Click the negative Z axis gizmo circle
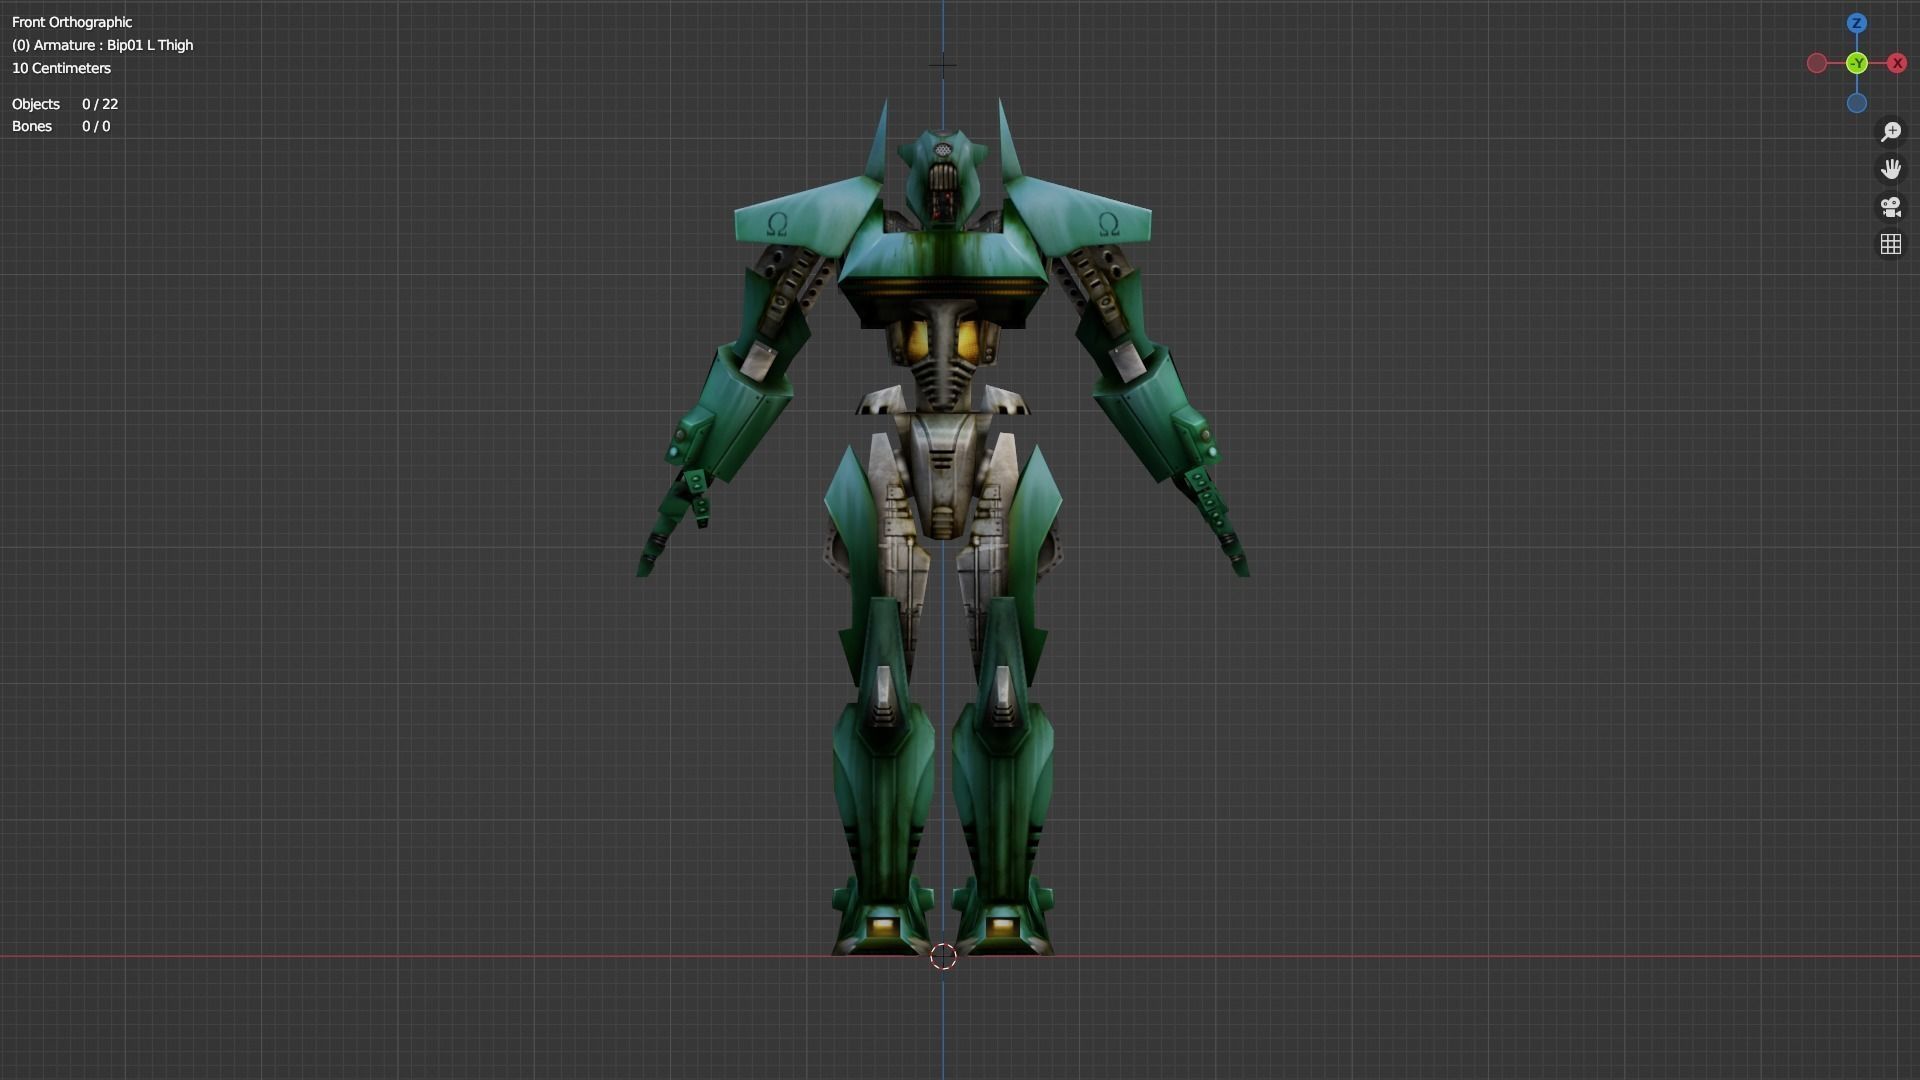 [1857, 103]
